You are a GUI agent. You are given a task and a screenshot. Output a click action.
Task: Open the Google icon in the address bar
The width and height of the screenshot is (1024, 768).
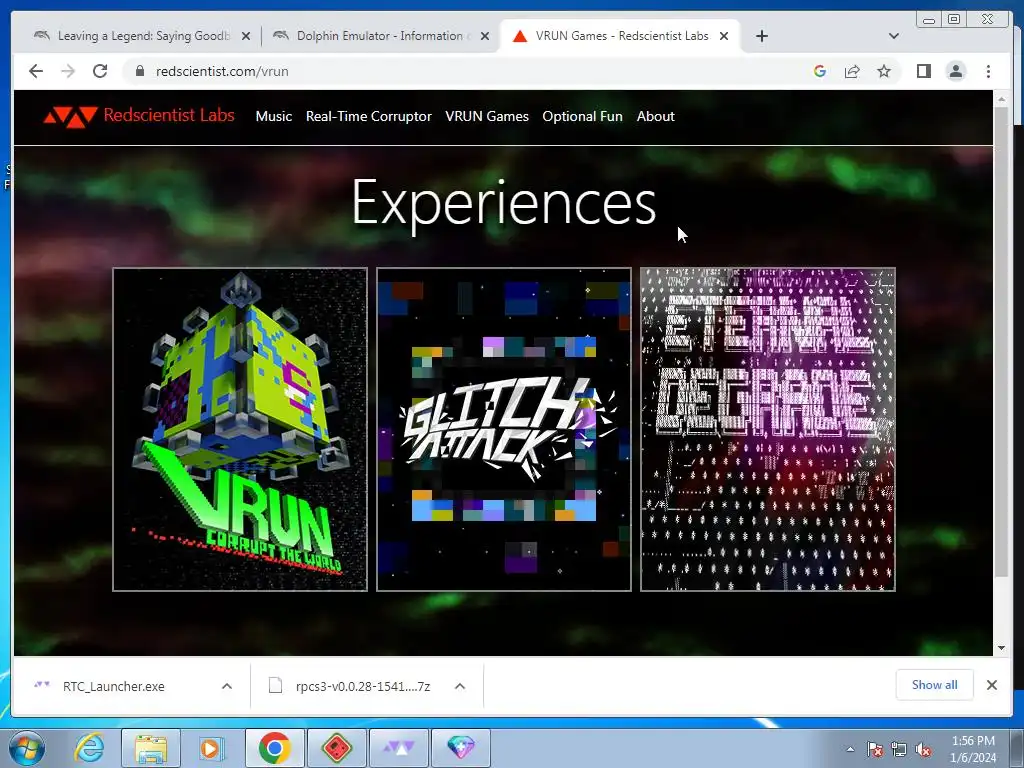coord(820,71)
